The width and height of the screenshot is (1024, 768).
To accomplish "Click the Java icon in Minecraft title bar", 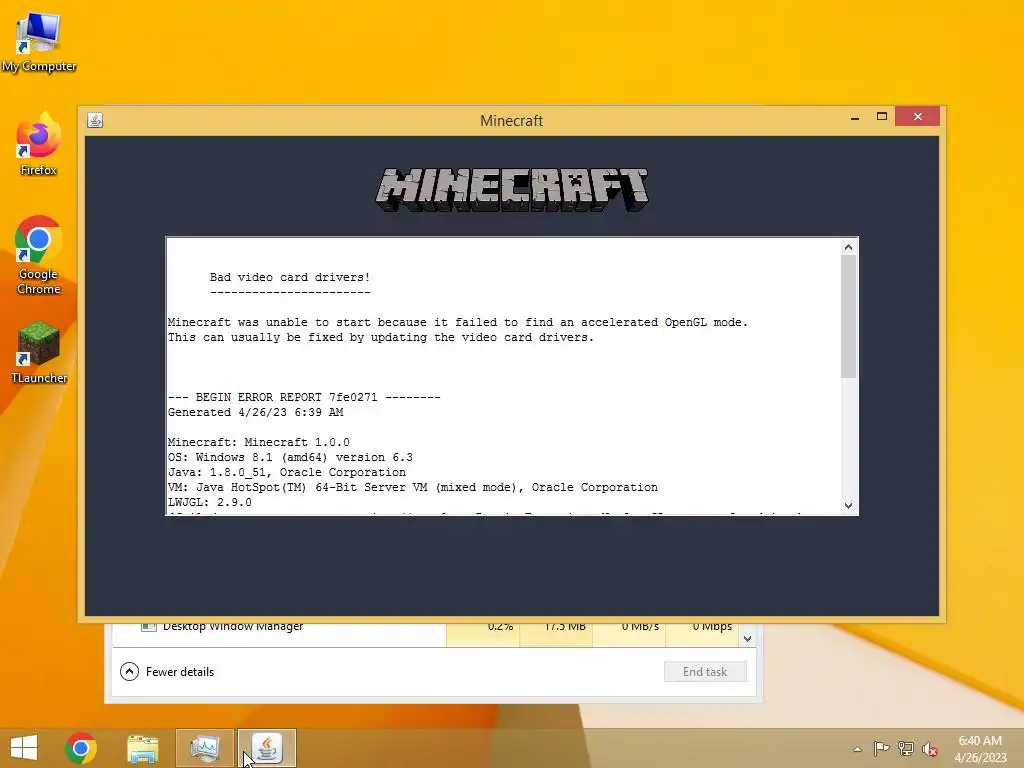I will [95, 120].
